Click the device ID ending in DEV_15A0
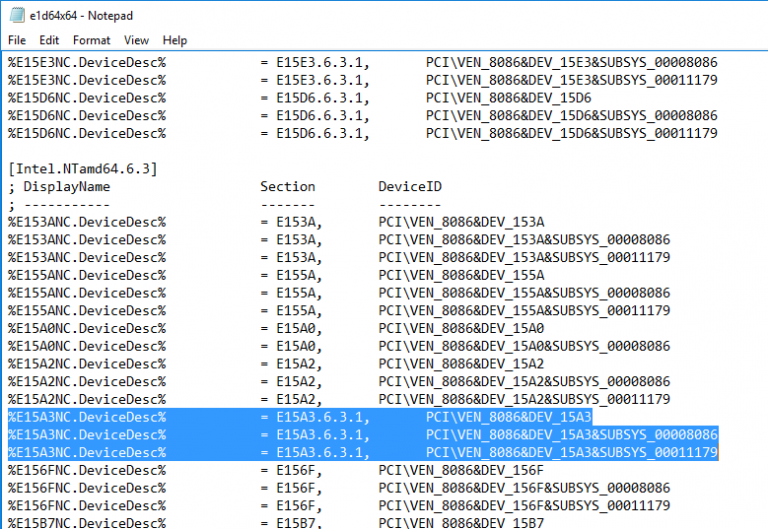 pyautogui.click(x=461, y=328)
